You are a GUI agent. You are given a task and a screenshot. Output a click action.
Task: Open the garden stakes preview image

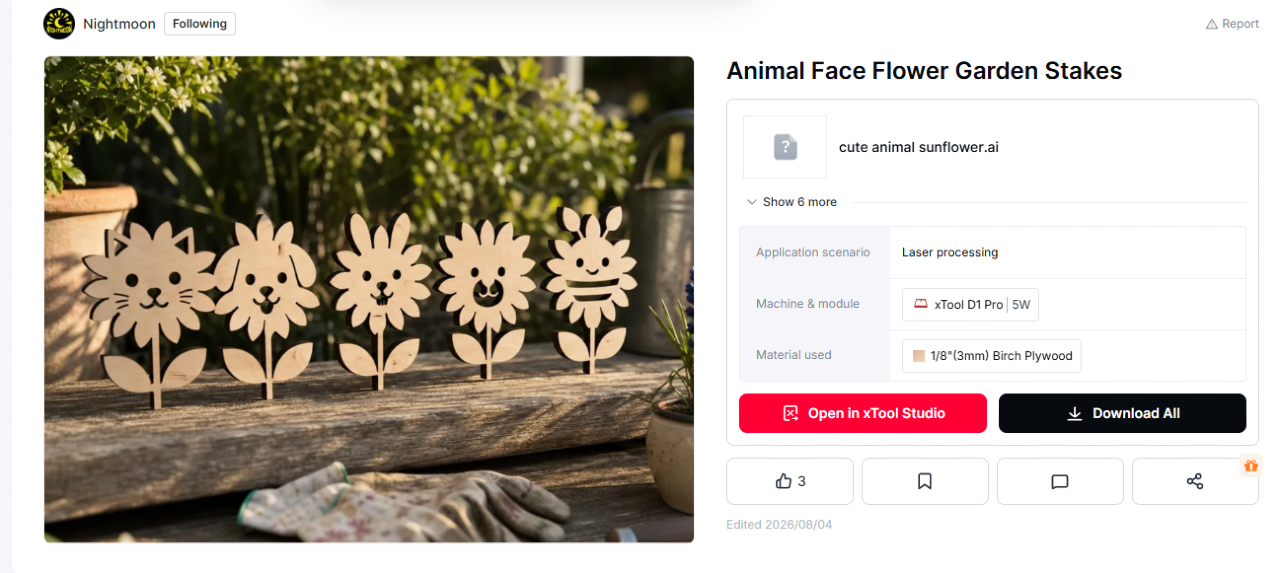[369, 299]
